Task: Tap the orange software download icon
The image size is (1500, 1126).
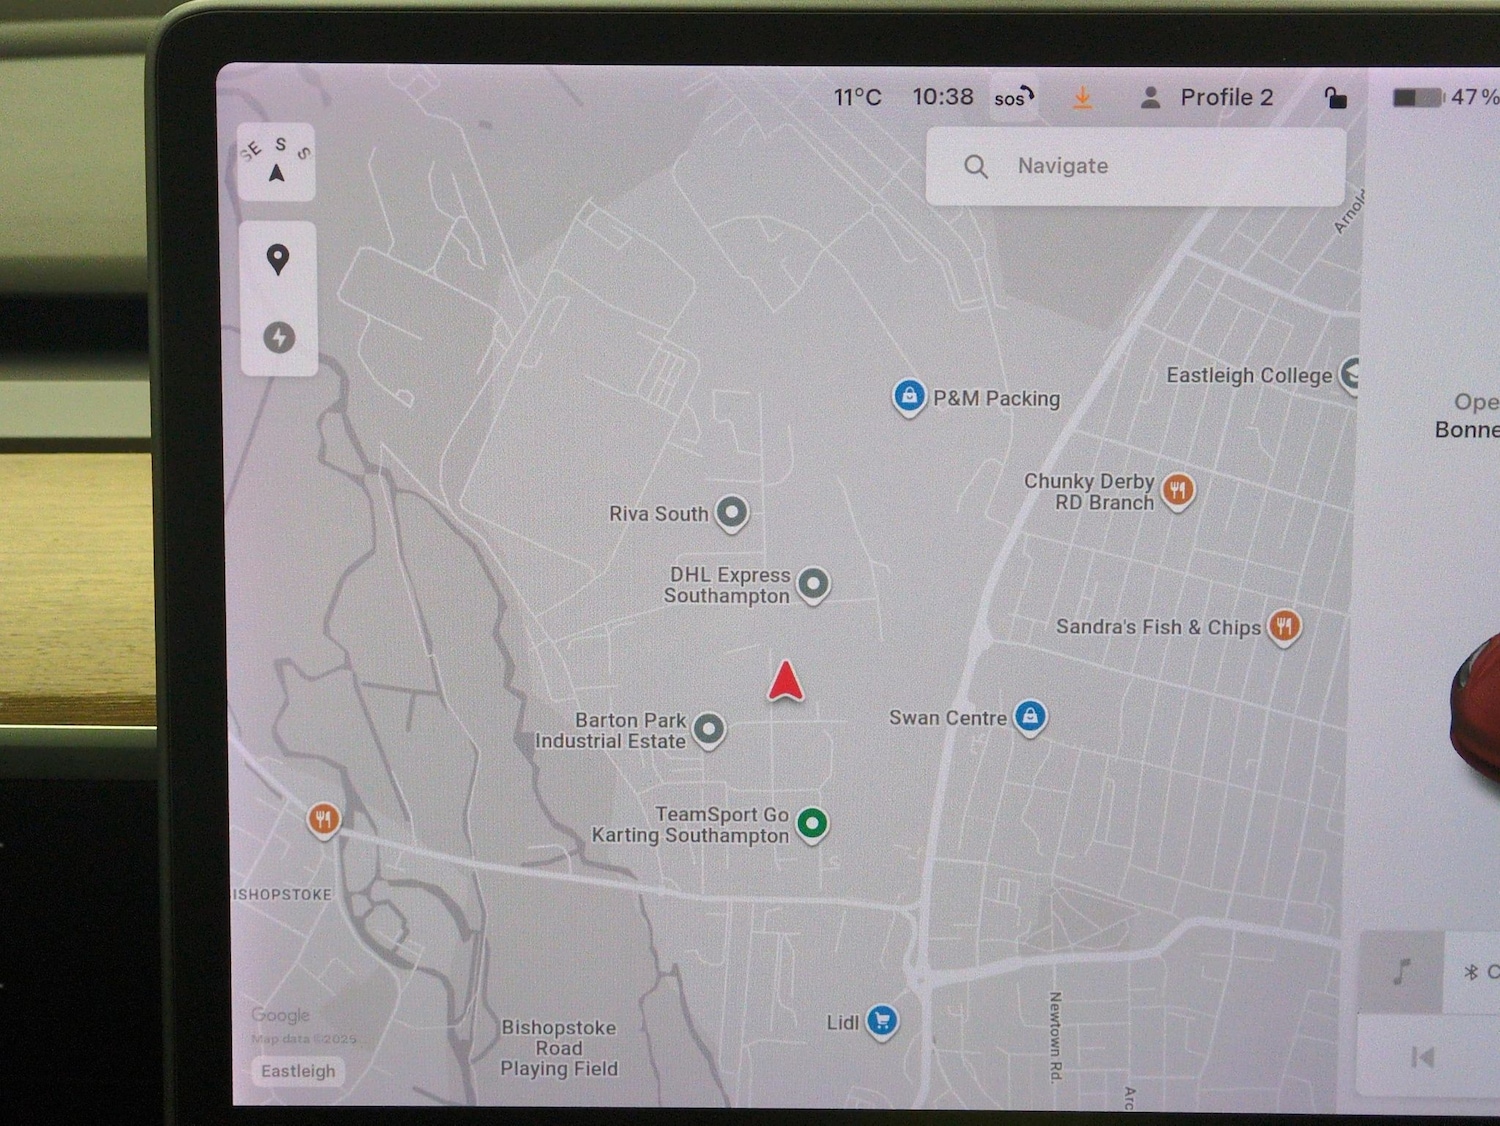Action: [x=1082, y=98]
